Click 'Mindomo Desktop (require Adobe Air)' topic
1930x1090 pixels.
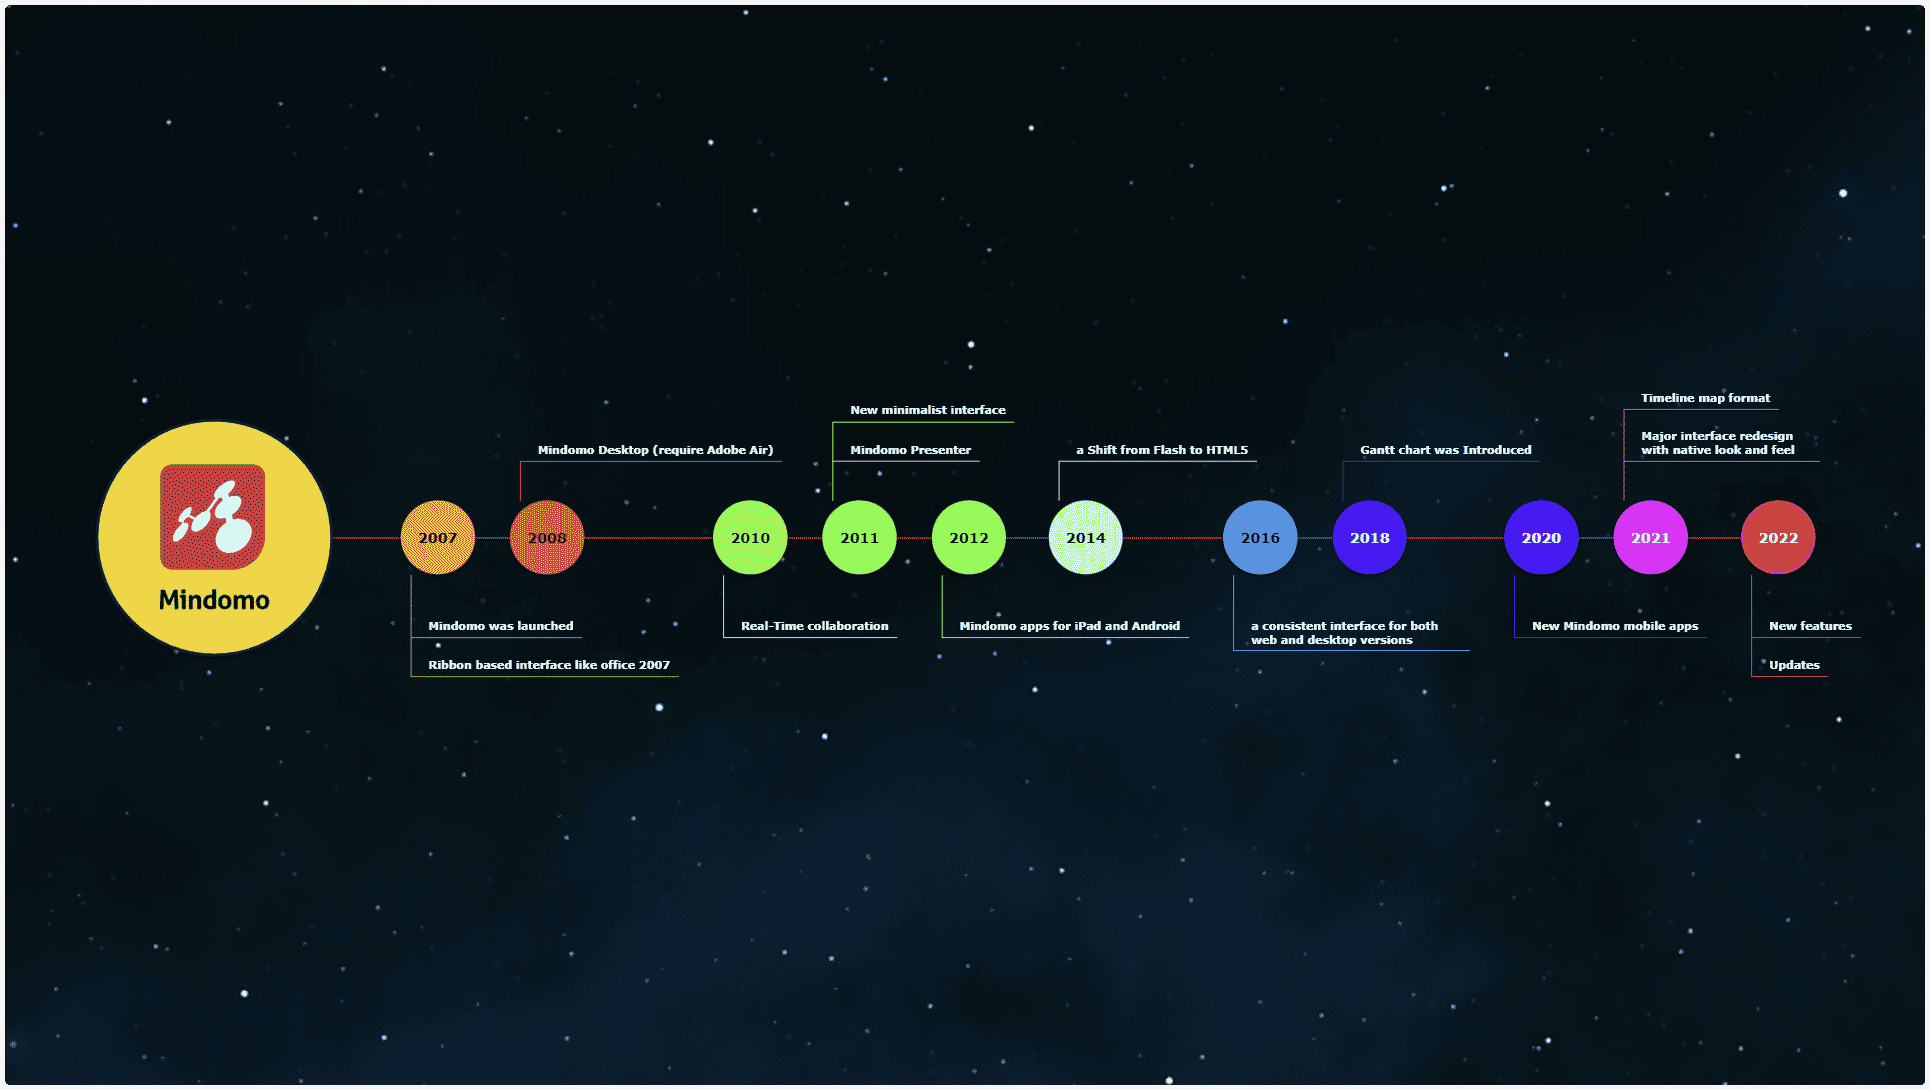[x=655, y=450]
